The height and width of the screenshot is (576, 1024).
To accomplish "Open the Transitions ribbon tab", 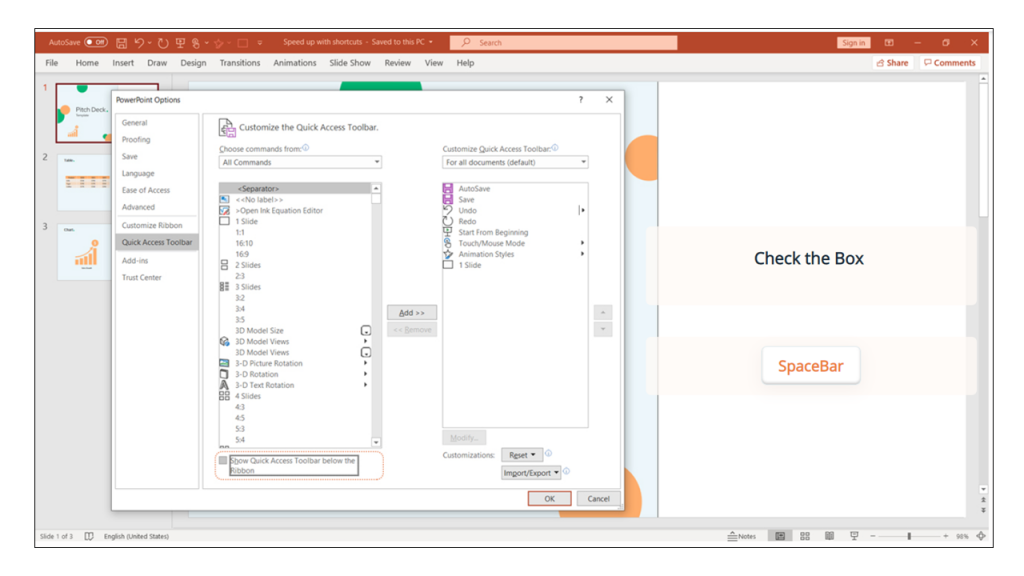I will point(239,62).
